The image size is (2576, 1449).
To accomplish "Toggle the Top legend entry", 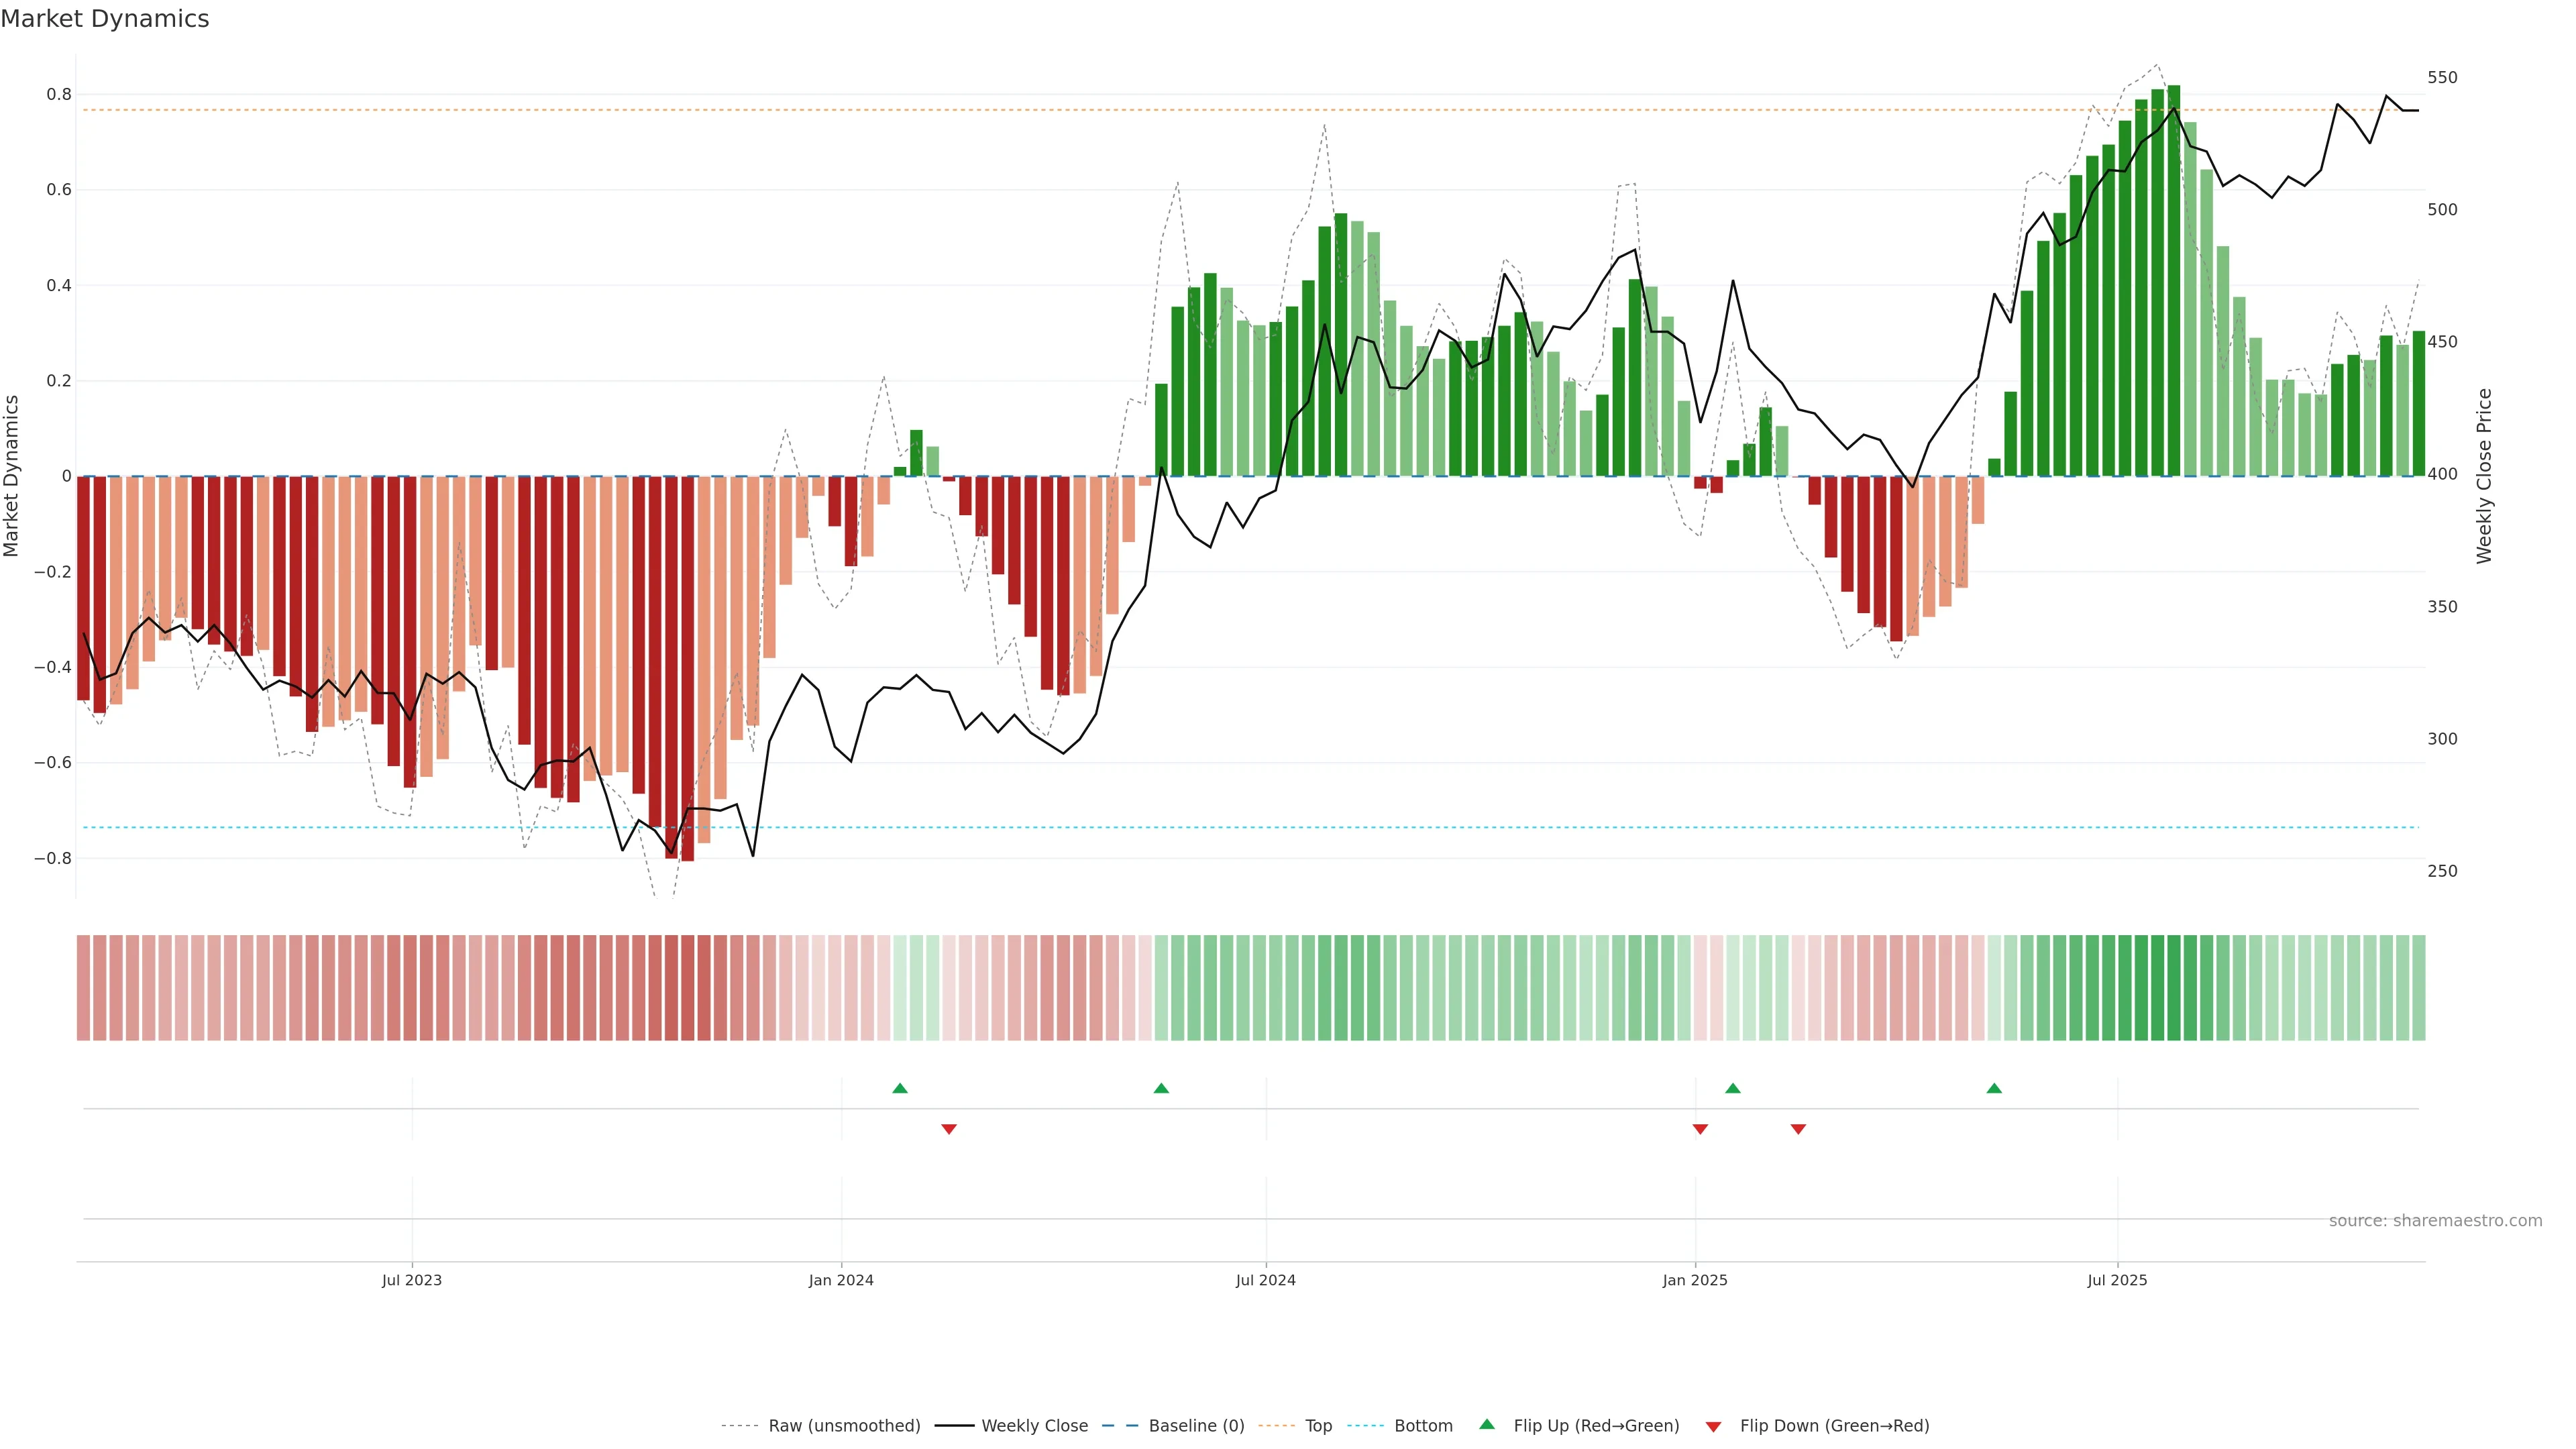I will [x=1318, y=1426].
